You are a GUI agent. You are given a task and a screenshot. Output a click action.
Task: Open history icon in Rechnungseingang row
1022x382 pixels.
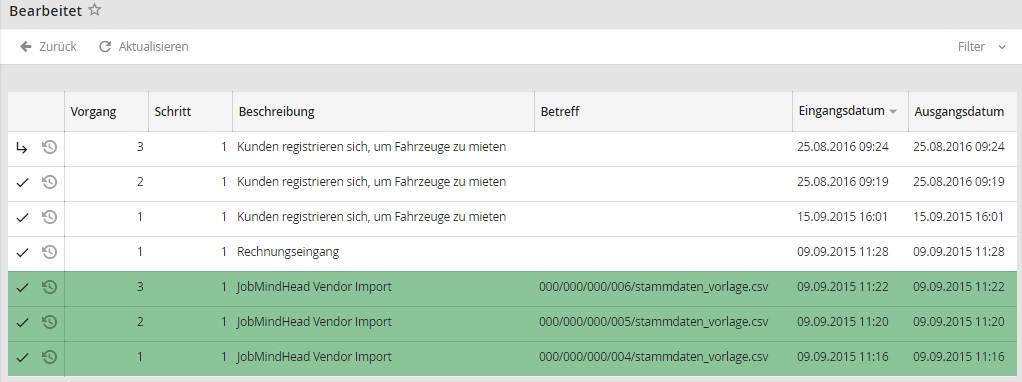[x=50, y=252]
